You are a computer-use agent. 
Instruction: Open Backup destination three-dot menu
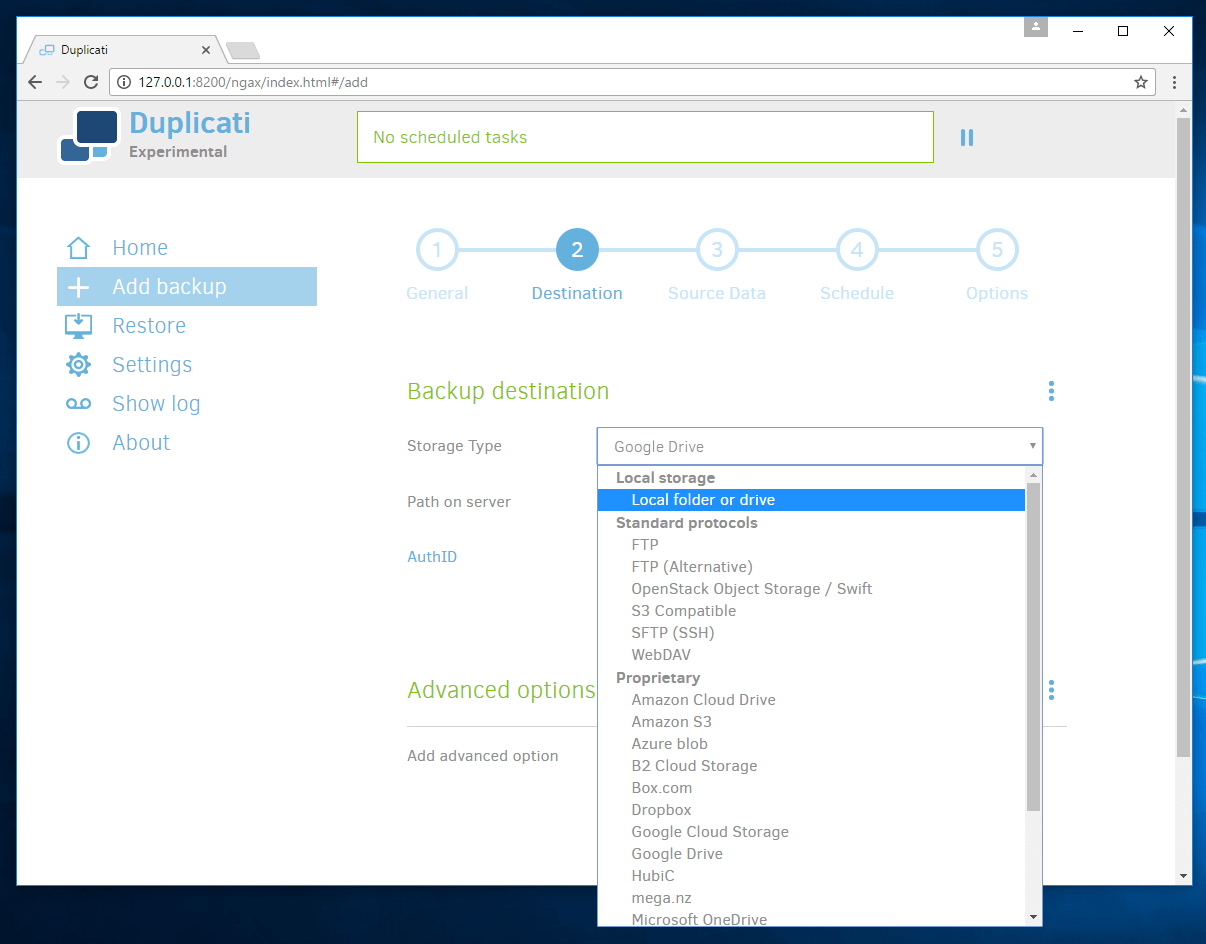[x=1050, y=391]
